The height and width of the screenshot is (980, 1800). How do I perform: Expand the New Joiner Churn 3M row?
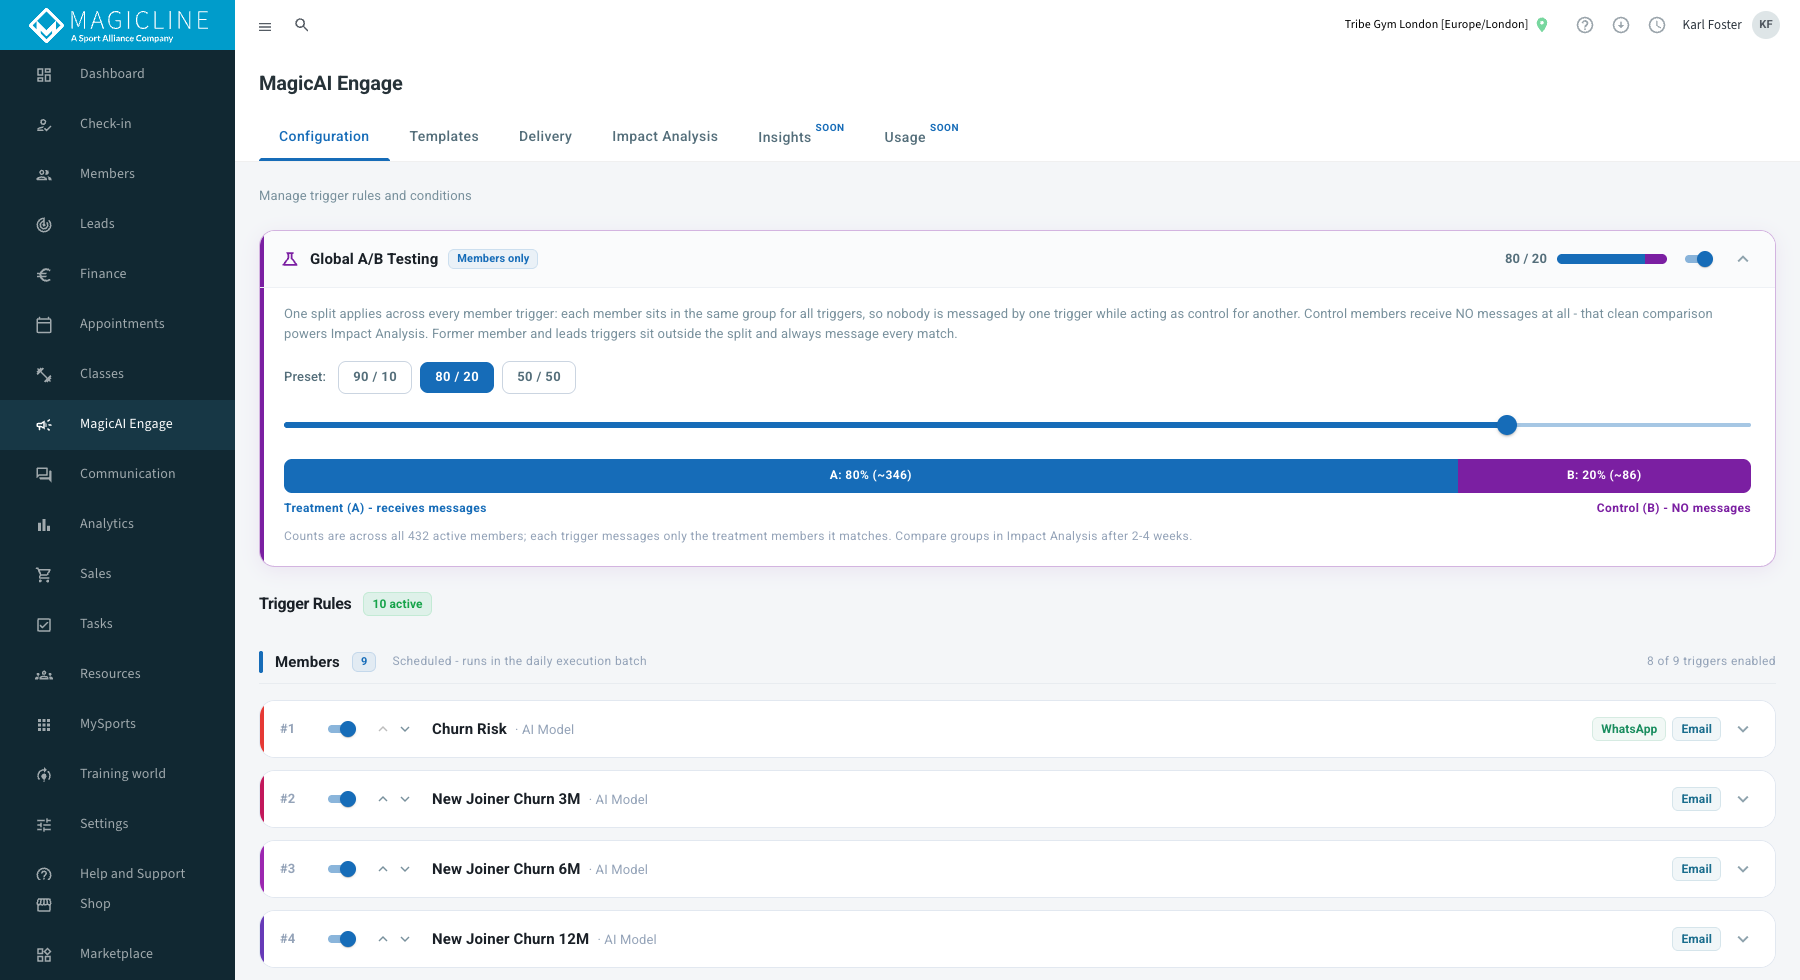pos(1743,799)
